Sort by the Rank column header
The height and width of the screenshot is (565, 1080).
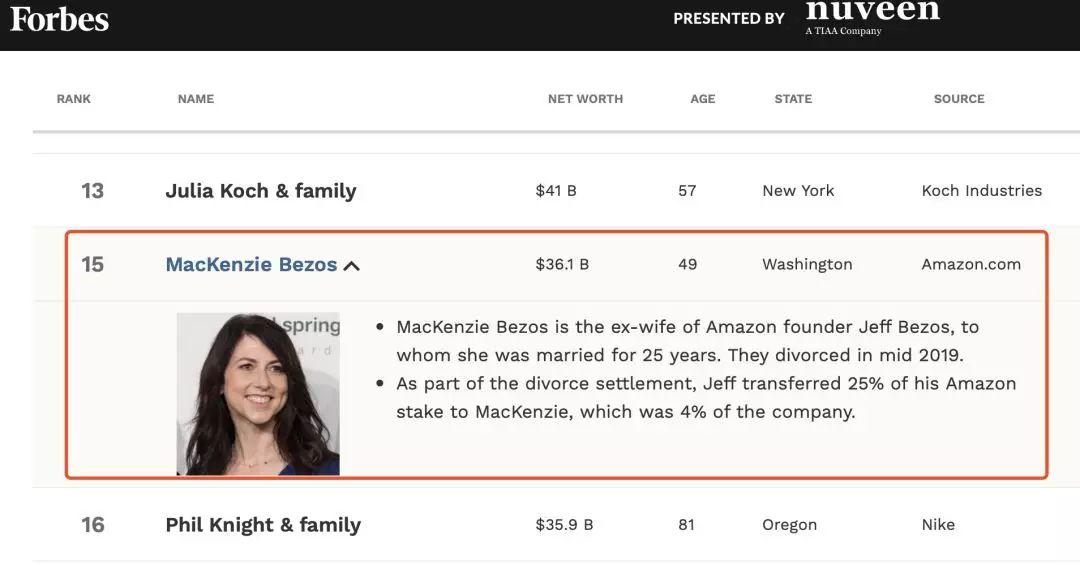coord(73,99)
